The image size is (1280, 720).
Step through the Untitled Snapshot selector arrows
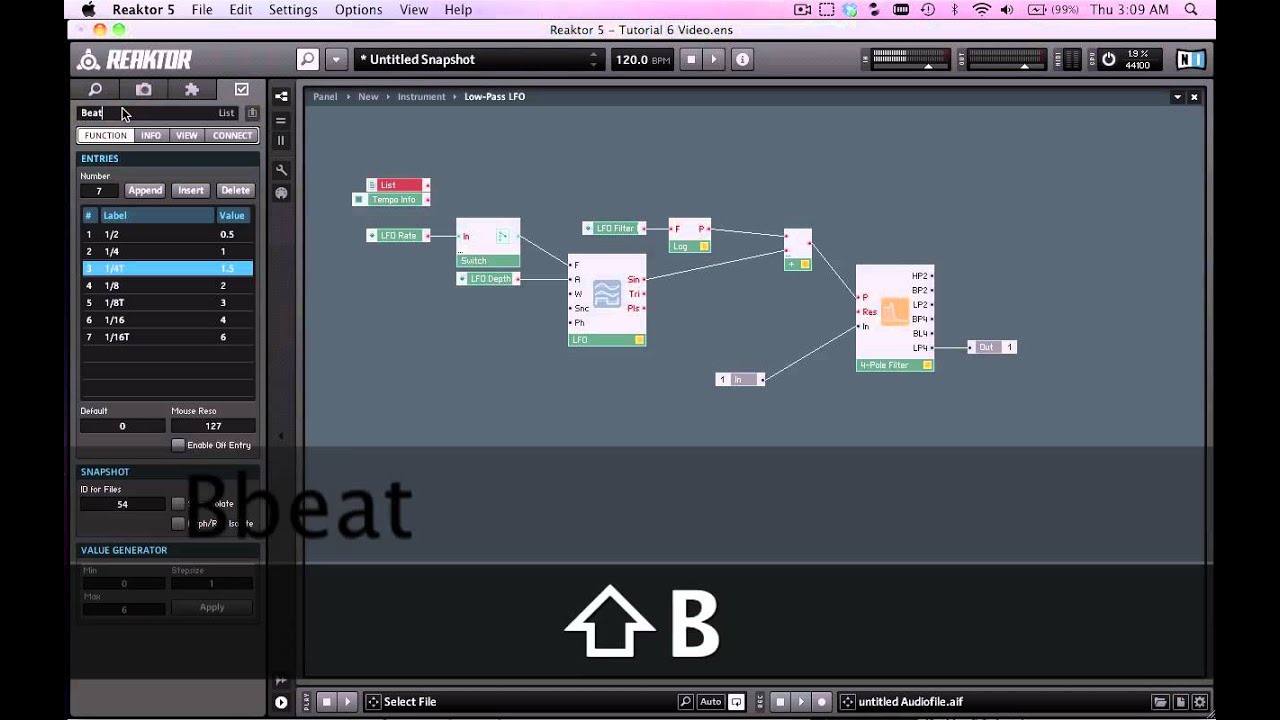click(x=593, y=60)
